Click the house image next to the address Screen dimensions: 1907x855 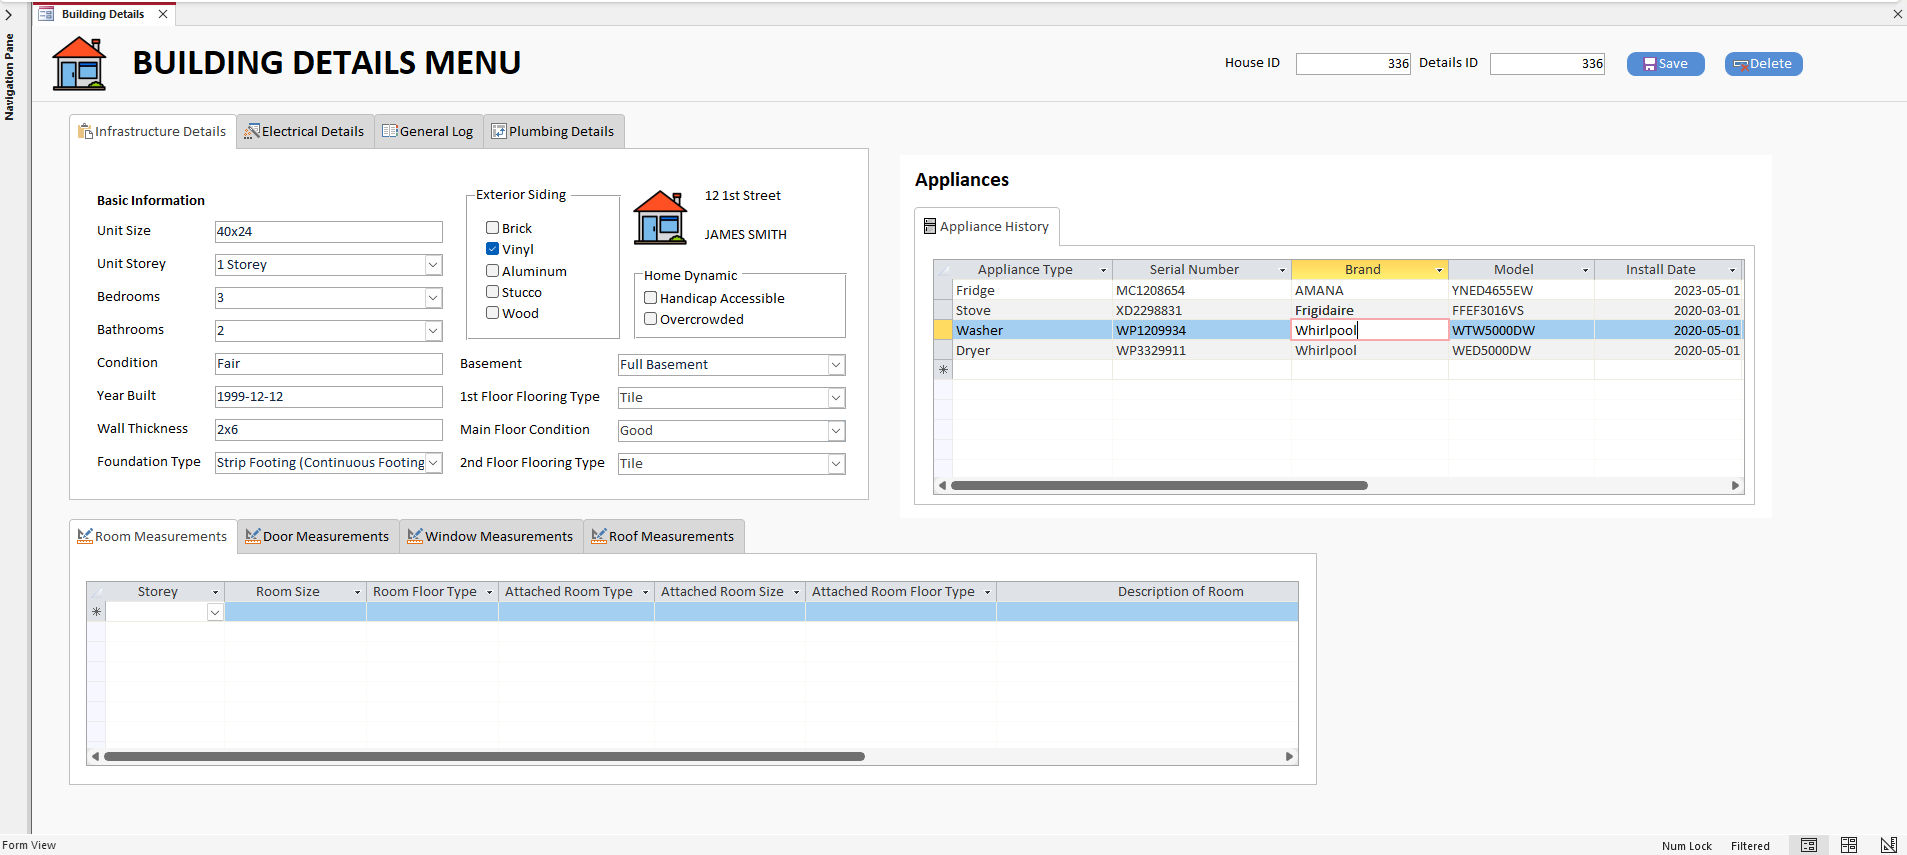pos(660,217)
